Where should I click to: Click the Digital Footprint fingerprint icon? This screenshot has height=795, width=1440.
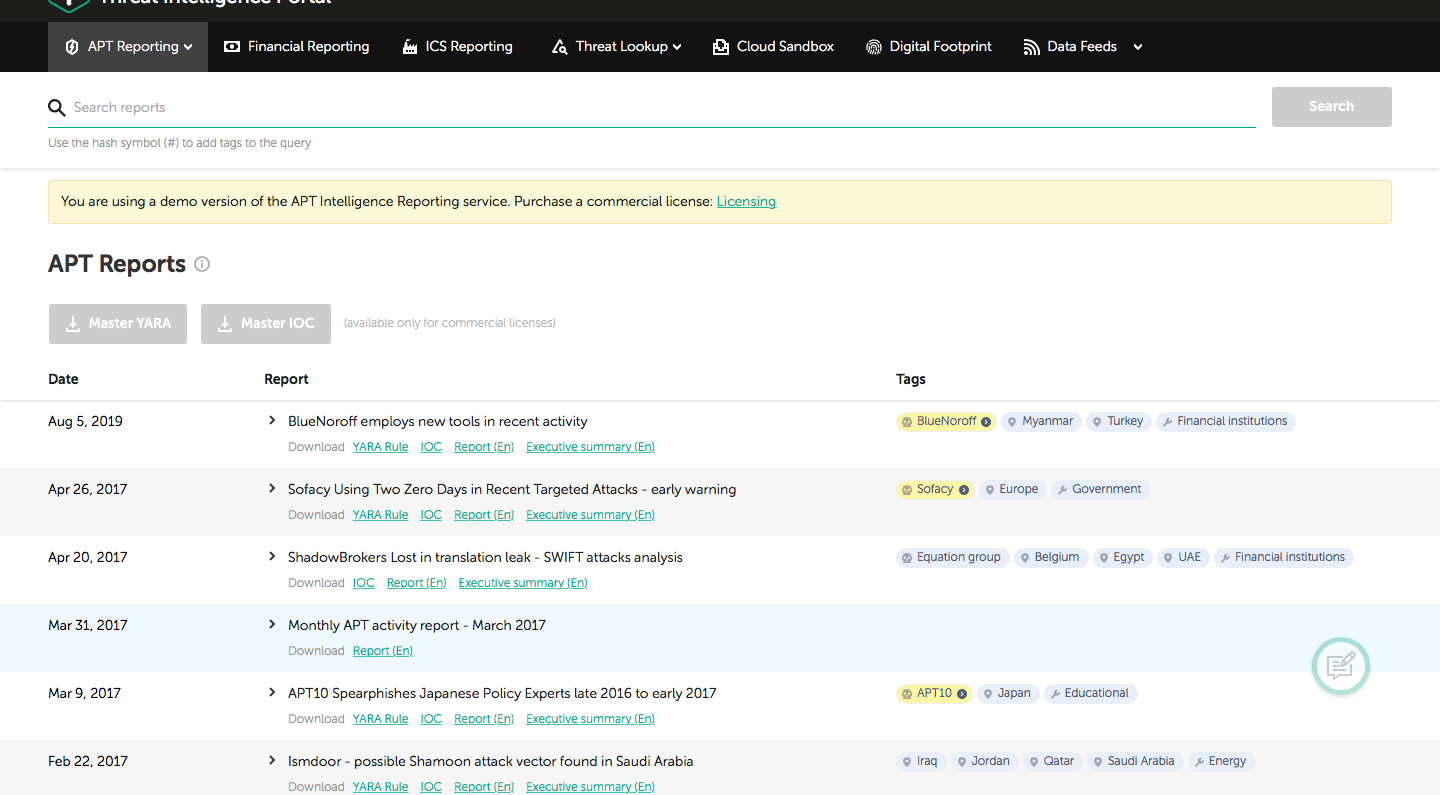[874, 47]
